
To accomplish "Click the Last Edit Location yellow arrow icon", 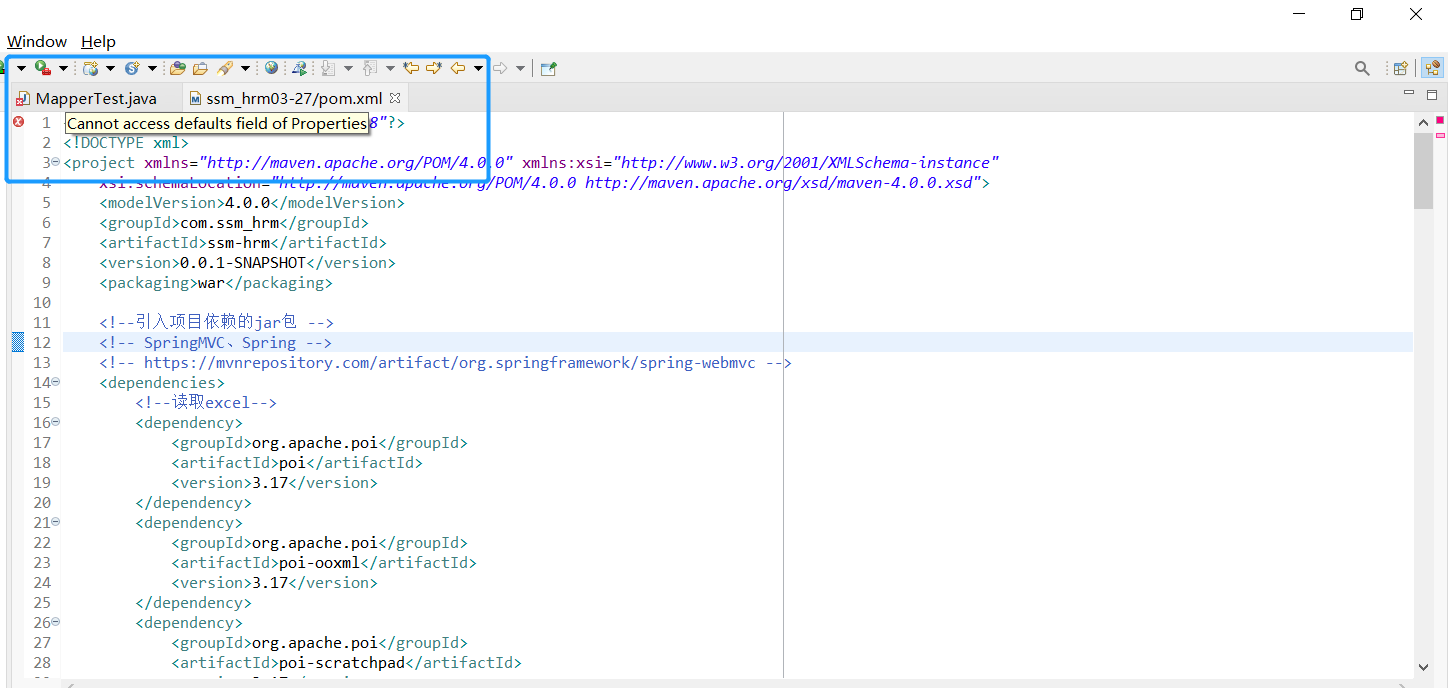I will [x=411, y=67].
